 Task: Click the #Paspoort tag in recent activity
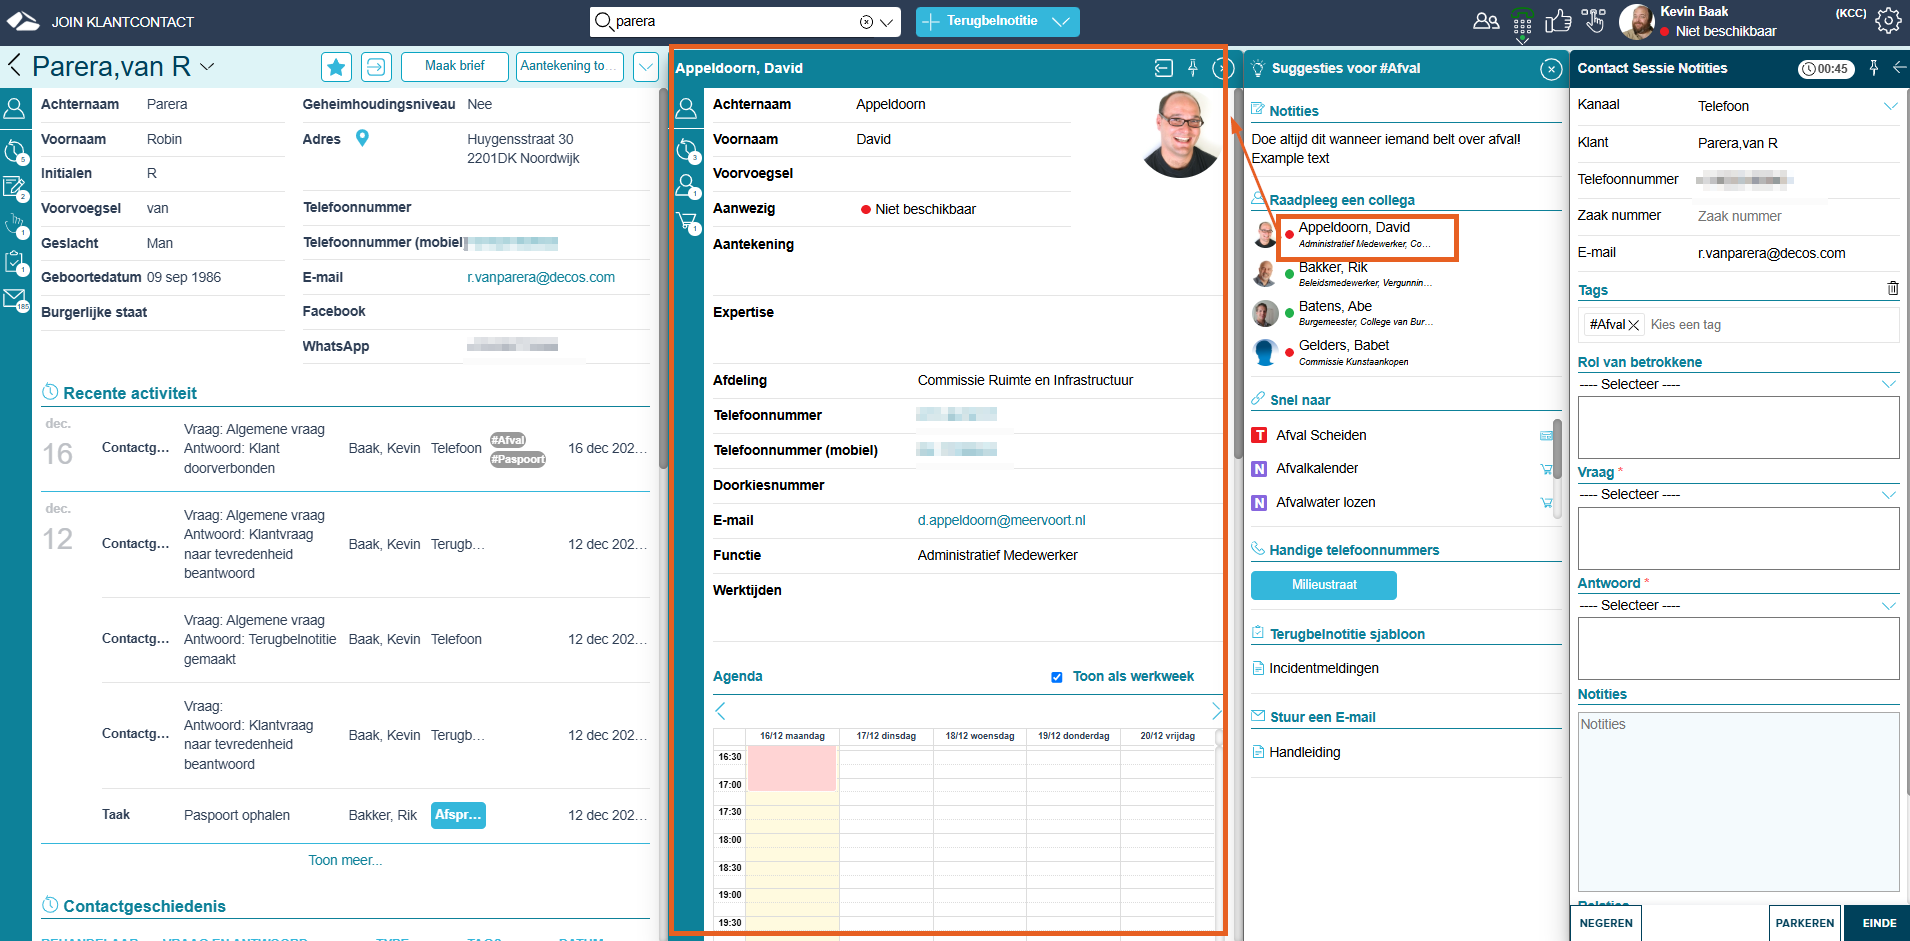517,459
